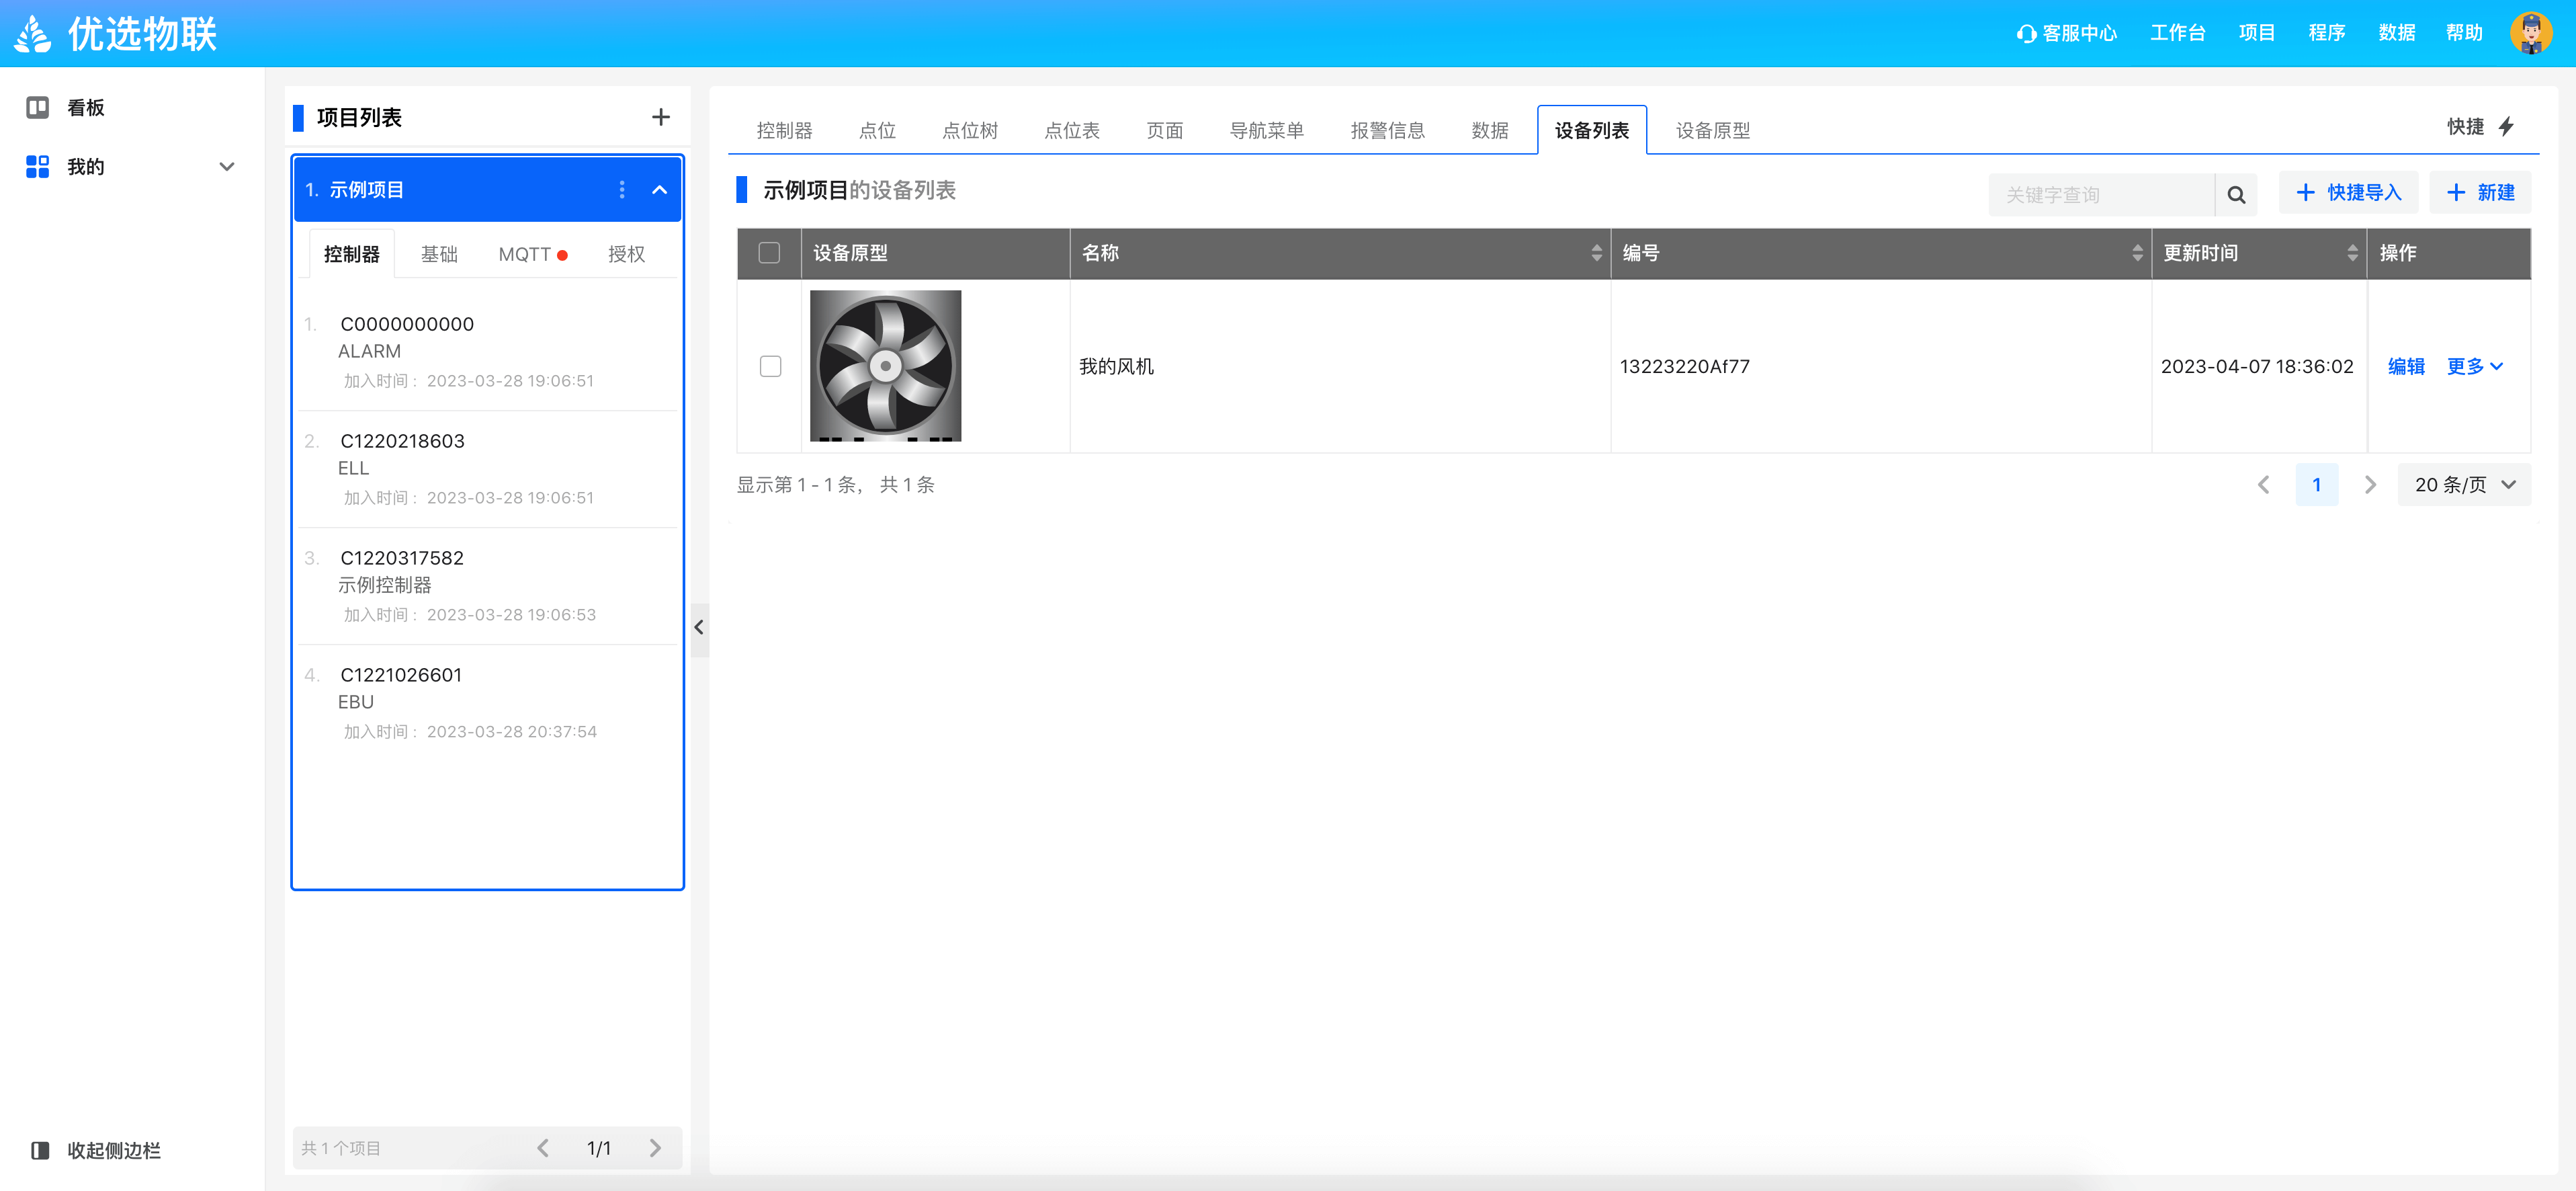This screenshot has width=2576, height=1191.
Task: Open 项目 in top navigation
Action: pos(2256,33)
